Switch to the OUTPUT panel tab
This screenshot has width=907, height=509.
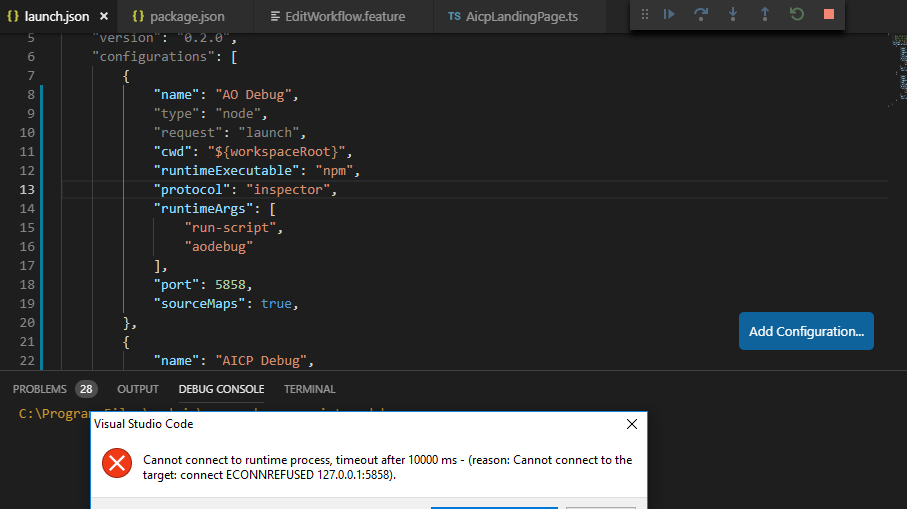coord(138,389)
